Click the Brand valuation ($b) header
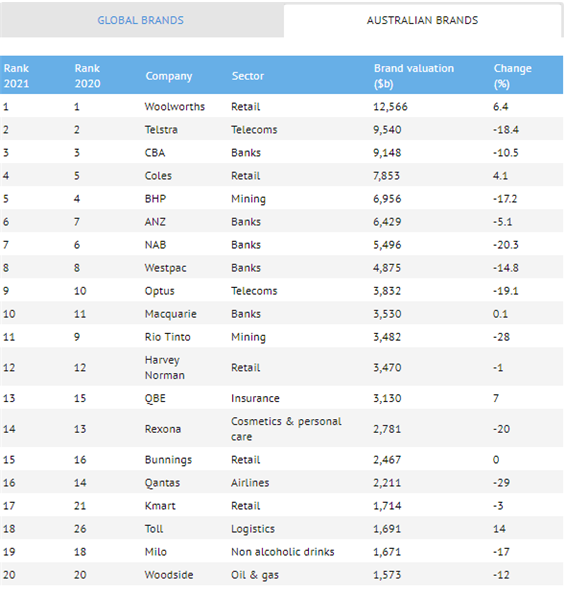The image size is (566, 591). [414, 76]
